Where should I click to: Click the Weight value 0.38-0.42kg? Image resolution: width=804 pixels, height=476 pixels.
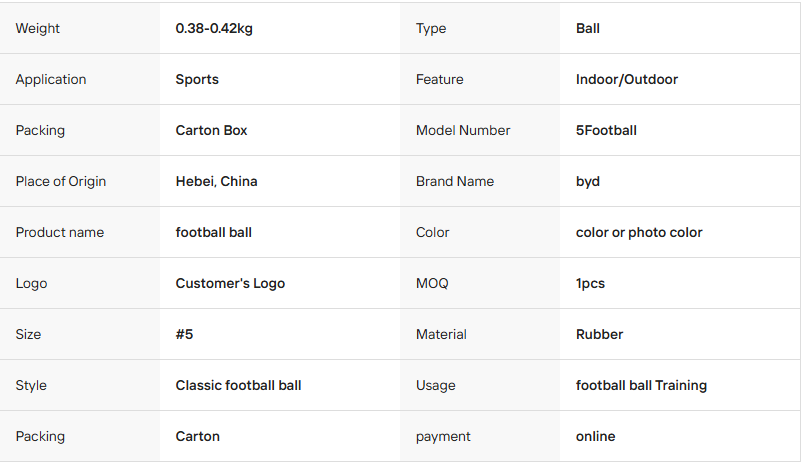[214, 28]
